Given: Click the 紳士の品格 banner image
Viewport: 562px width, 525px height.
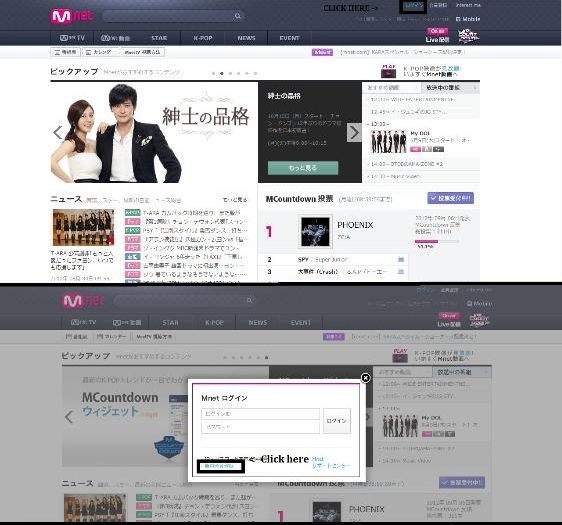Looking at the screenshot, I should point(154,132).
